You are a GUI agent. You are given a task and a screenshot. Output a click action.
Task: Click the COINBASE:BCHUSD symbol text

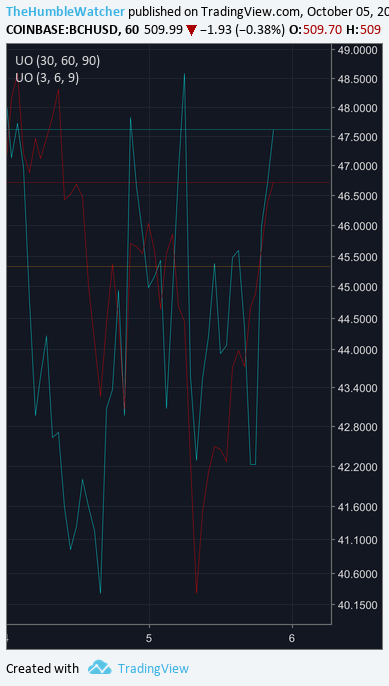coord(62,30)
